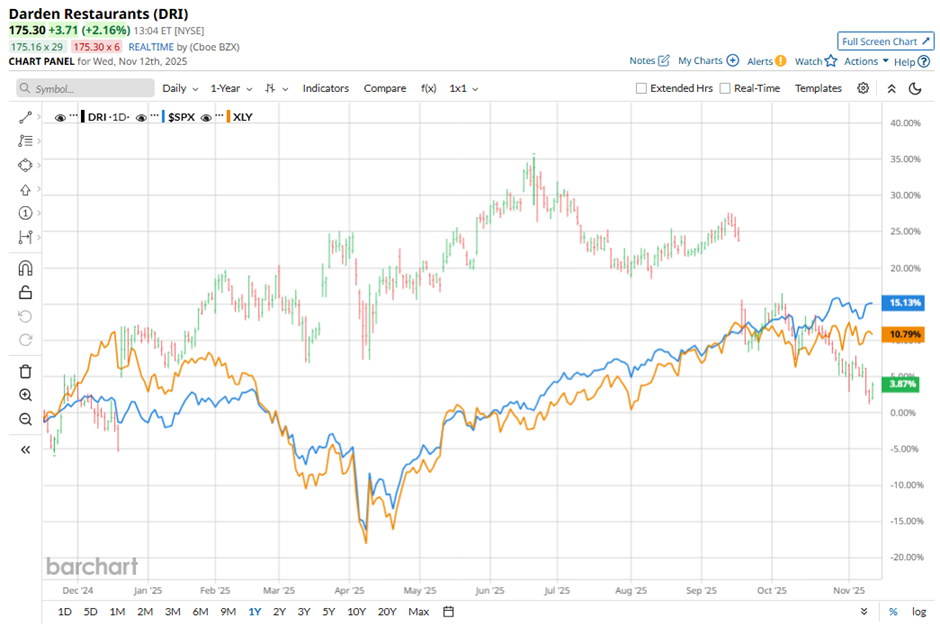Select the 6M time range
Screen dimensions: 940x627
click(x=200, y=611)
